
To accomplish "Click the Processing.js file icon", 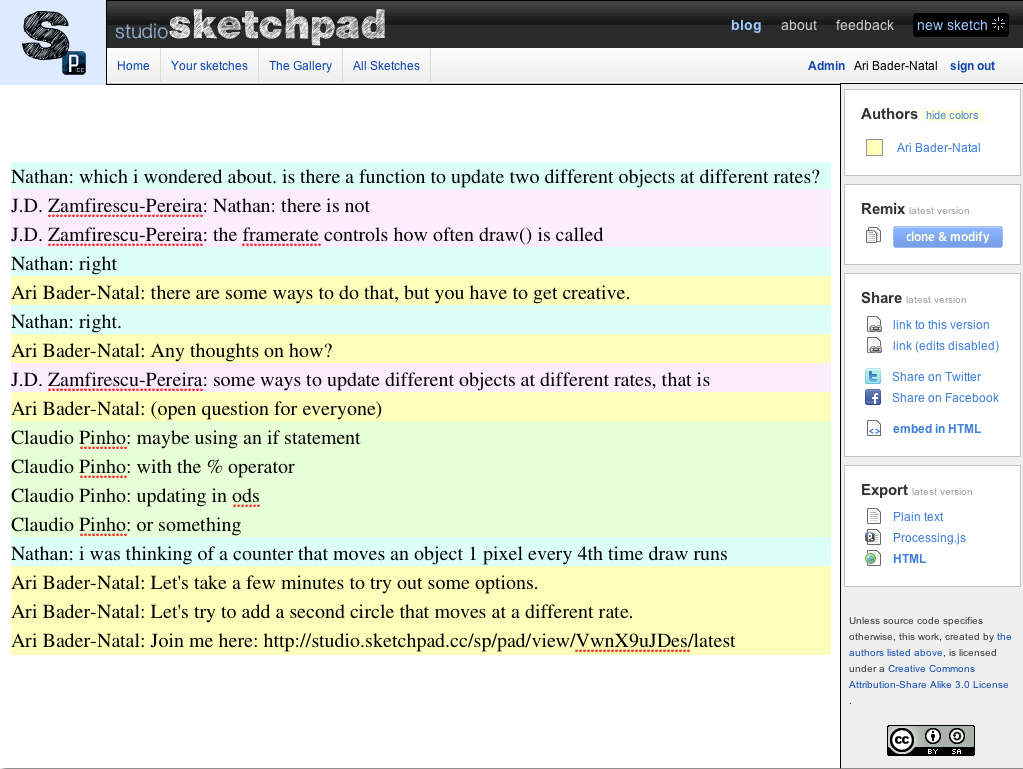I will pyautogui.click(x=873, y=537).
